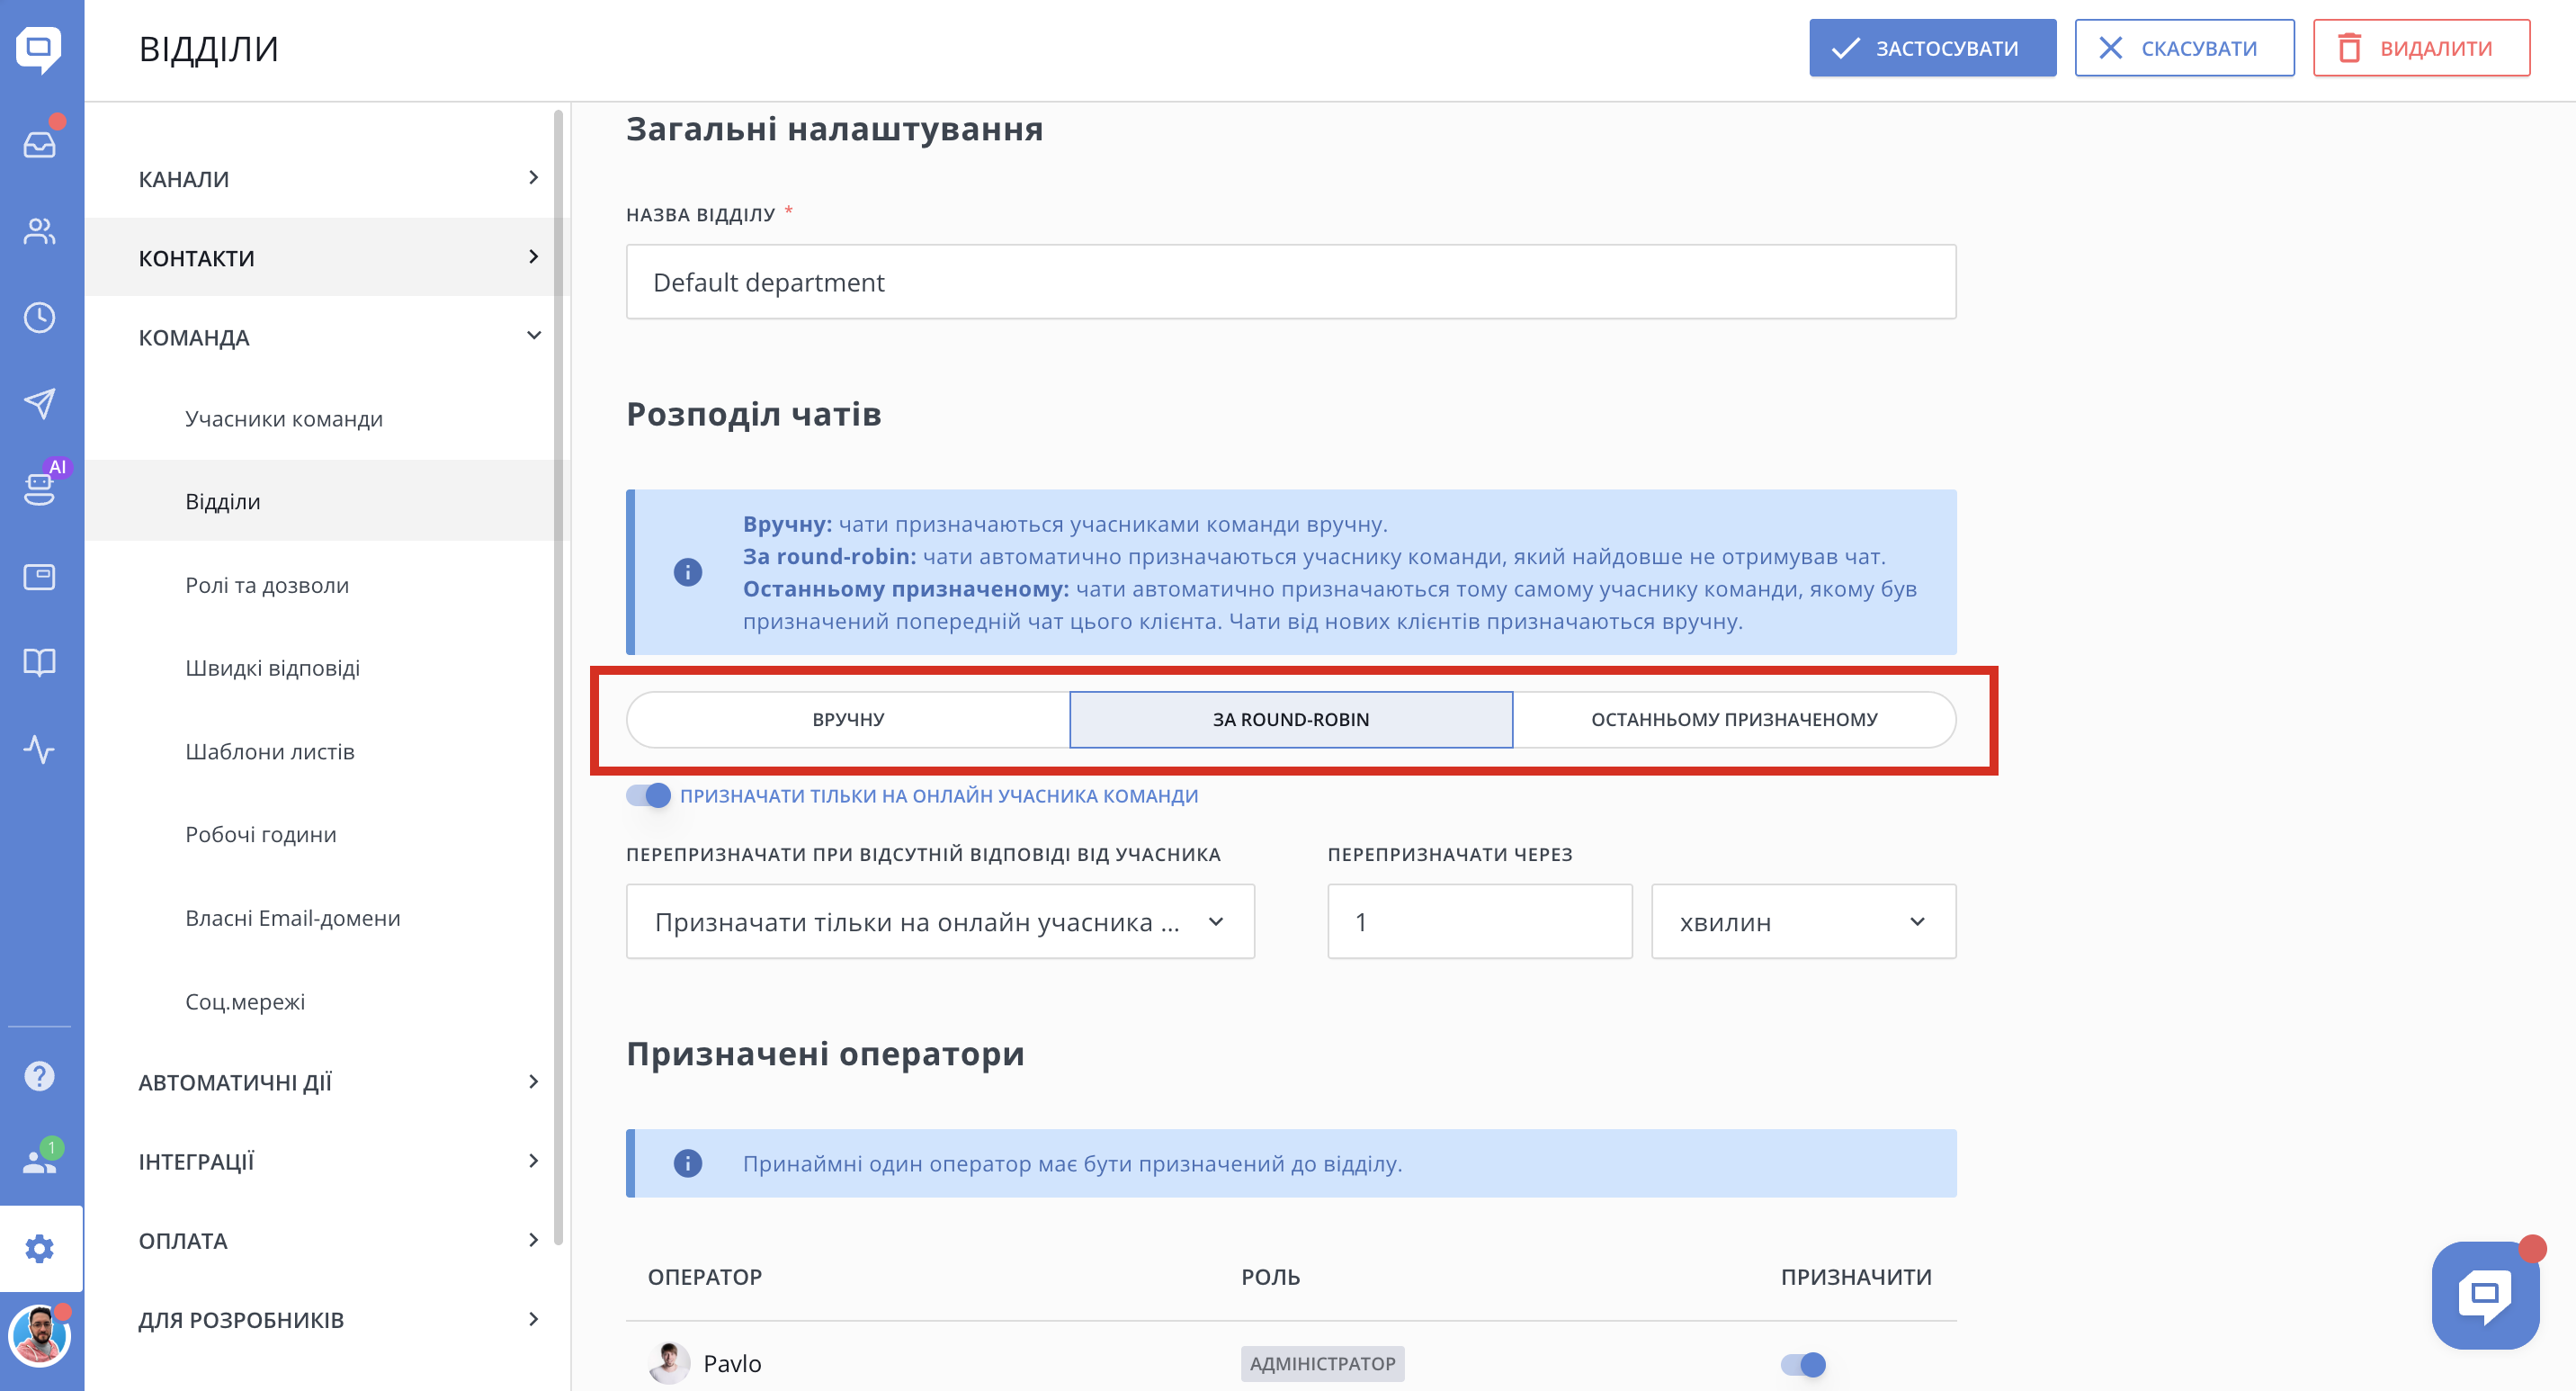The width and height of the screenshot is (2576, 1391).
Task: Toggle Pavlo's department assignment switch
Action: [x=1803, y=1364]
